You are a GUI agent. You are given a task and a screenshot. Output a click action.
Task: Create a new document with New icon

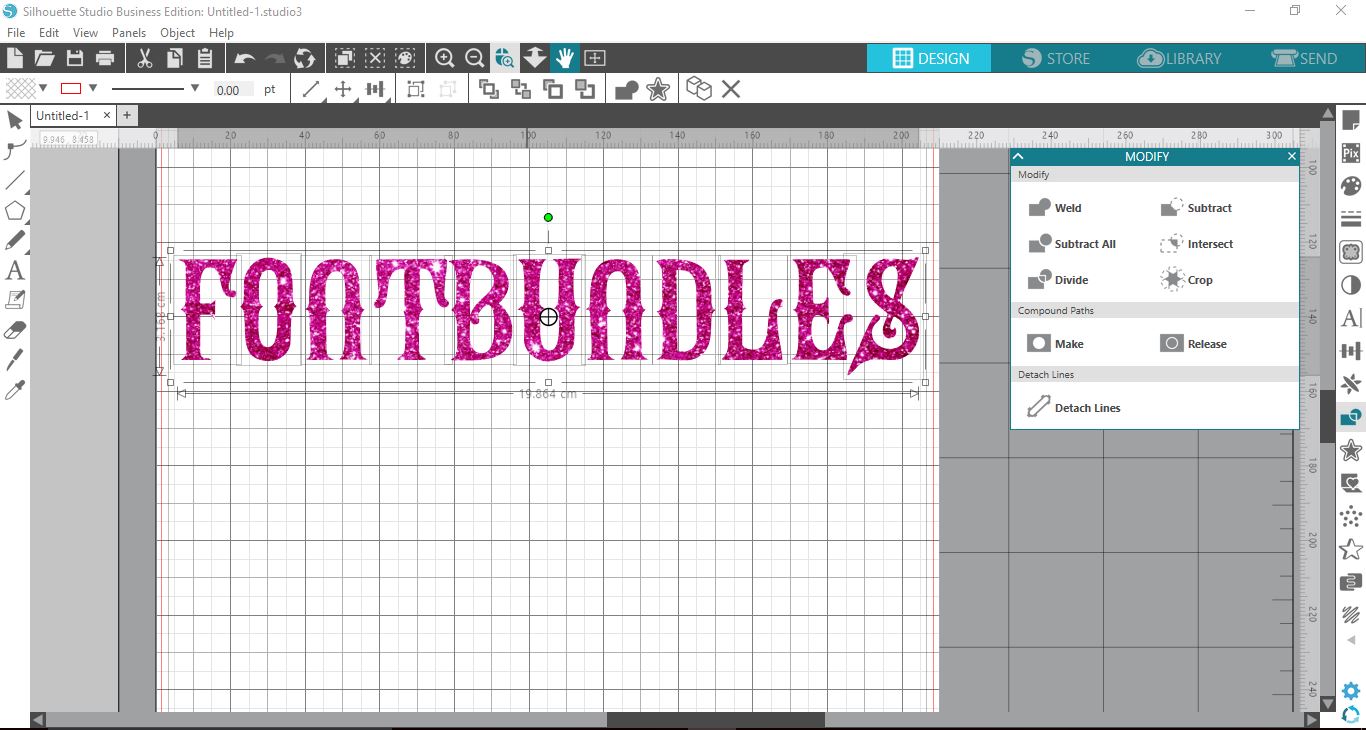(x=15, y=58)
